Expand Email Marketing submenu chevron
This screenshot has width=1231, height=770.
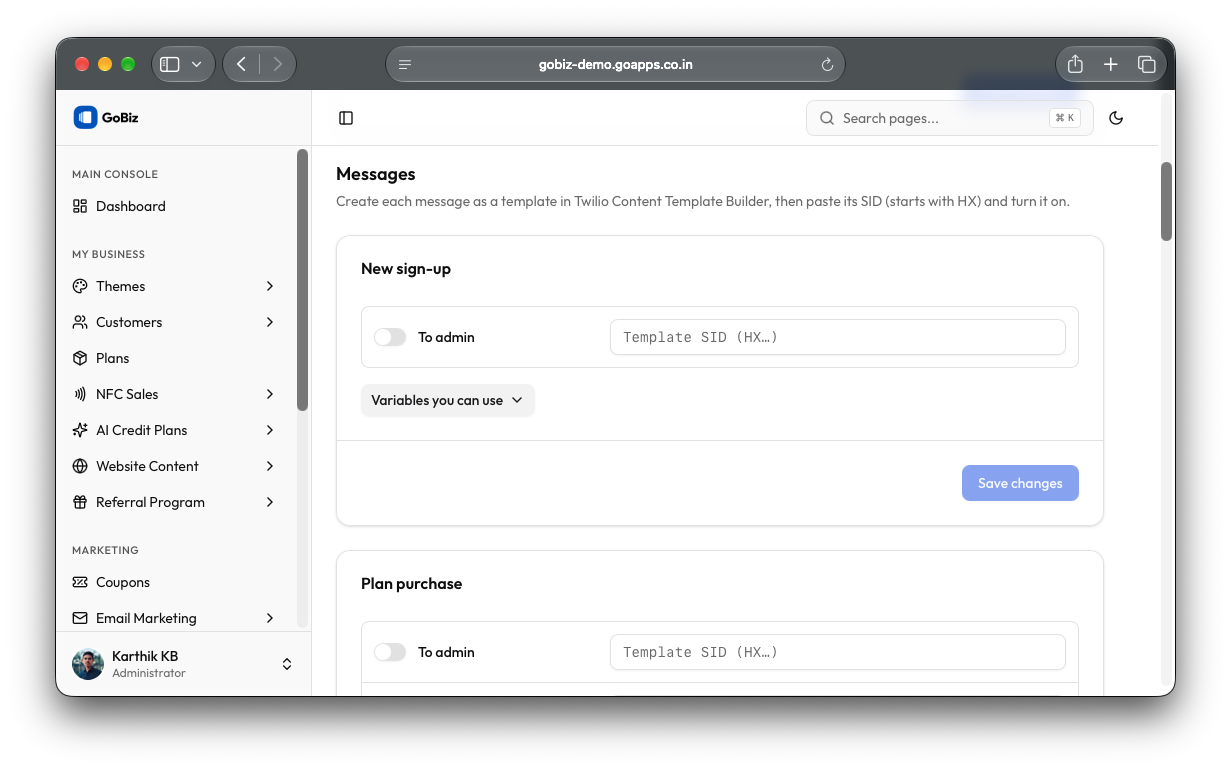[270, 618]
